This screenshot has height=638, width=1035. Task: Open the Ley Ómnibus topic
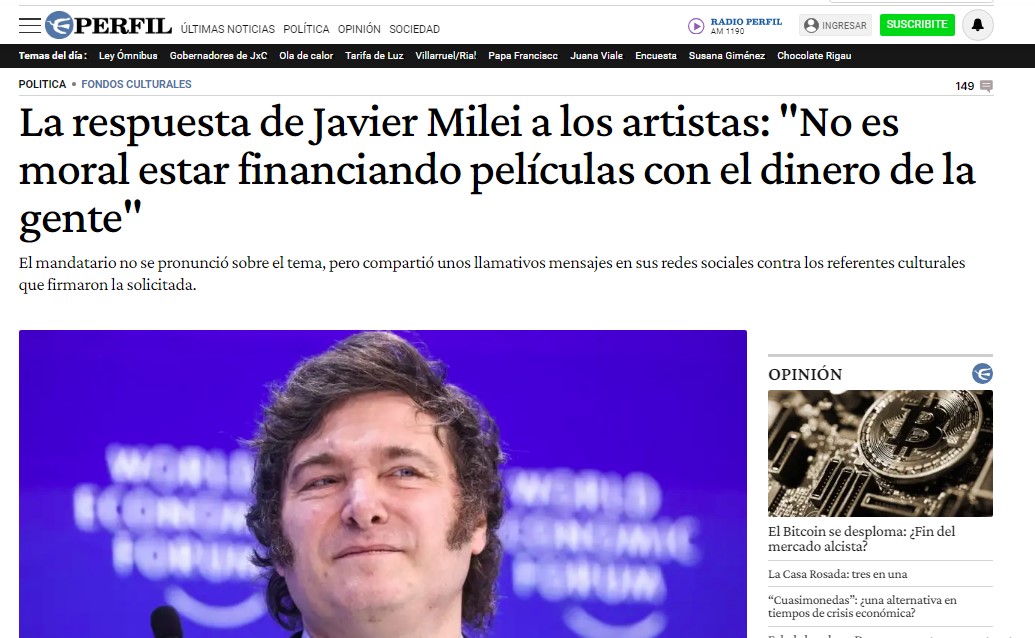click(x=128, y=55)
